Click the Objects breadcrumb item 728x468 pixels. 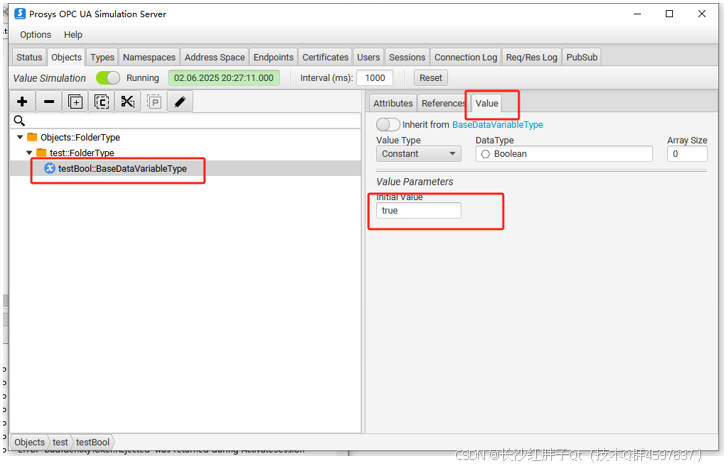pos(29,442)
